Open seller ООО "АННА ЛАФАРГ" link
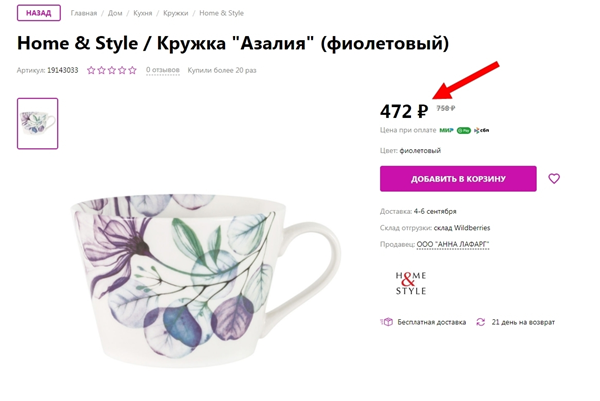The width and height of the screenshot is (600, 401). click(x=453, y=244)
